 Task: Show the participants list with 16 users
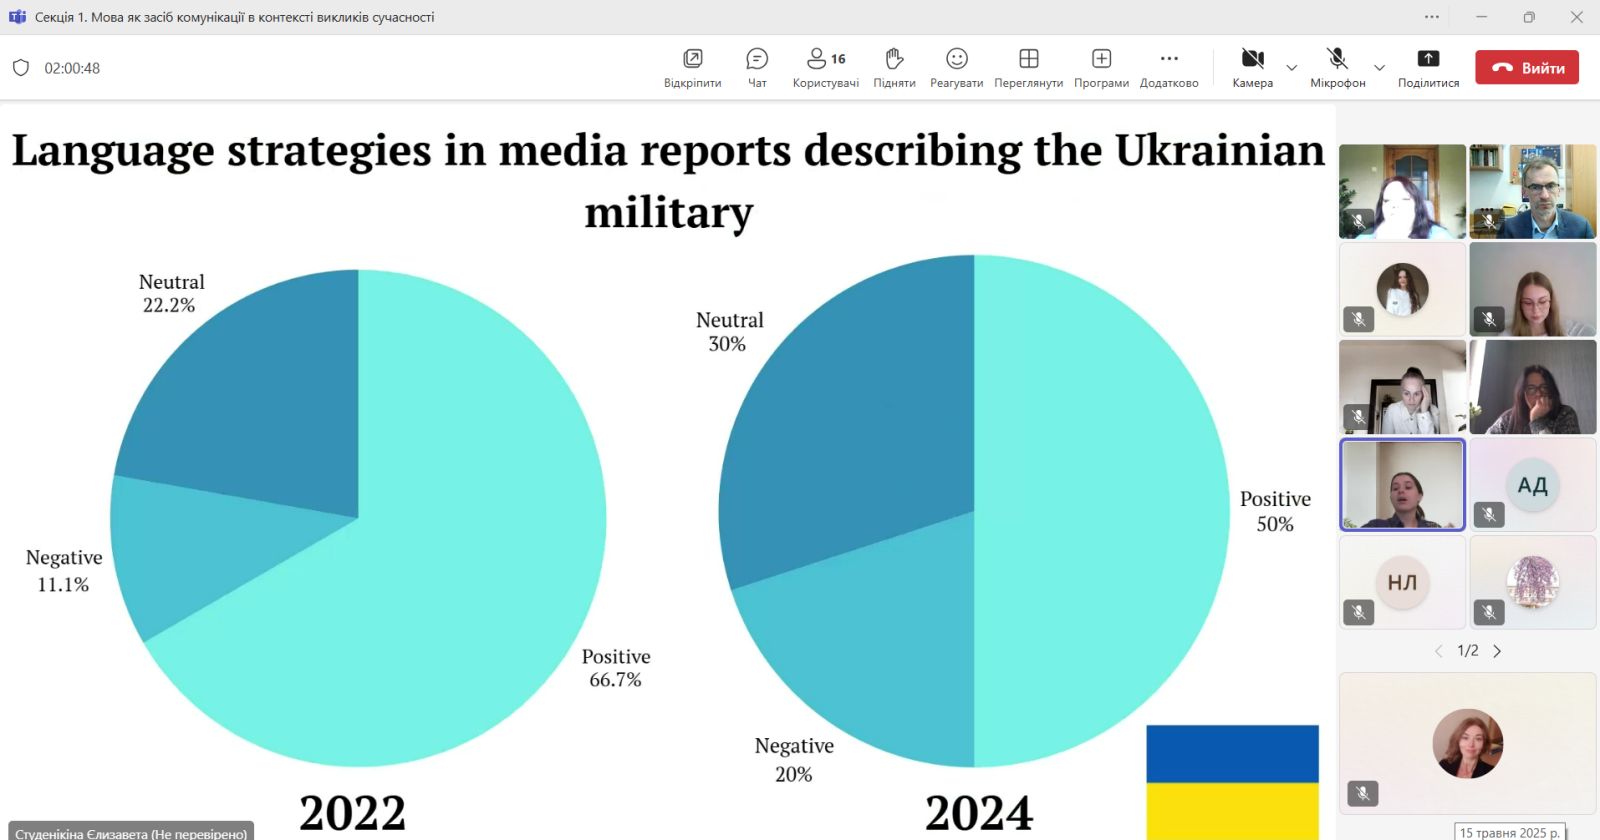pos(825,67)
